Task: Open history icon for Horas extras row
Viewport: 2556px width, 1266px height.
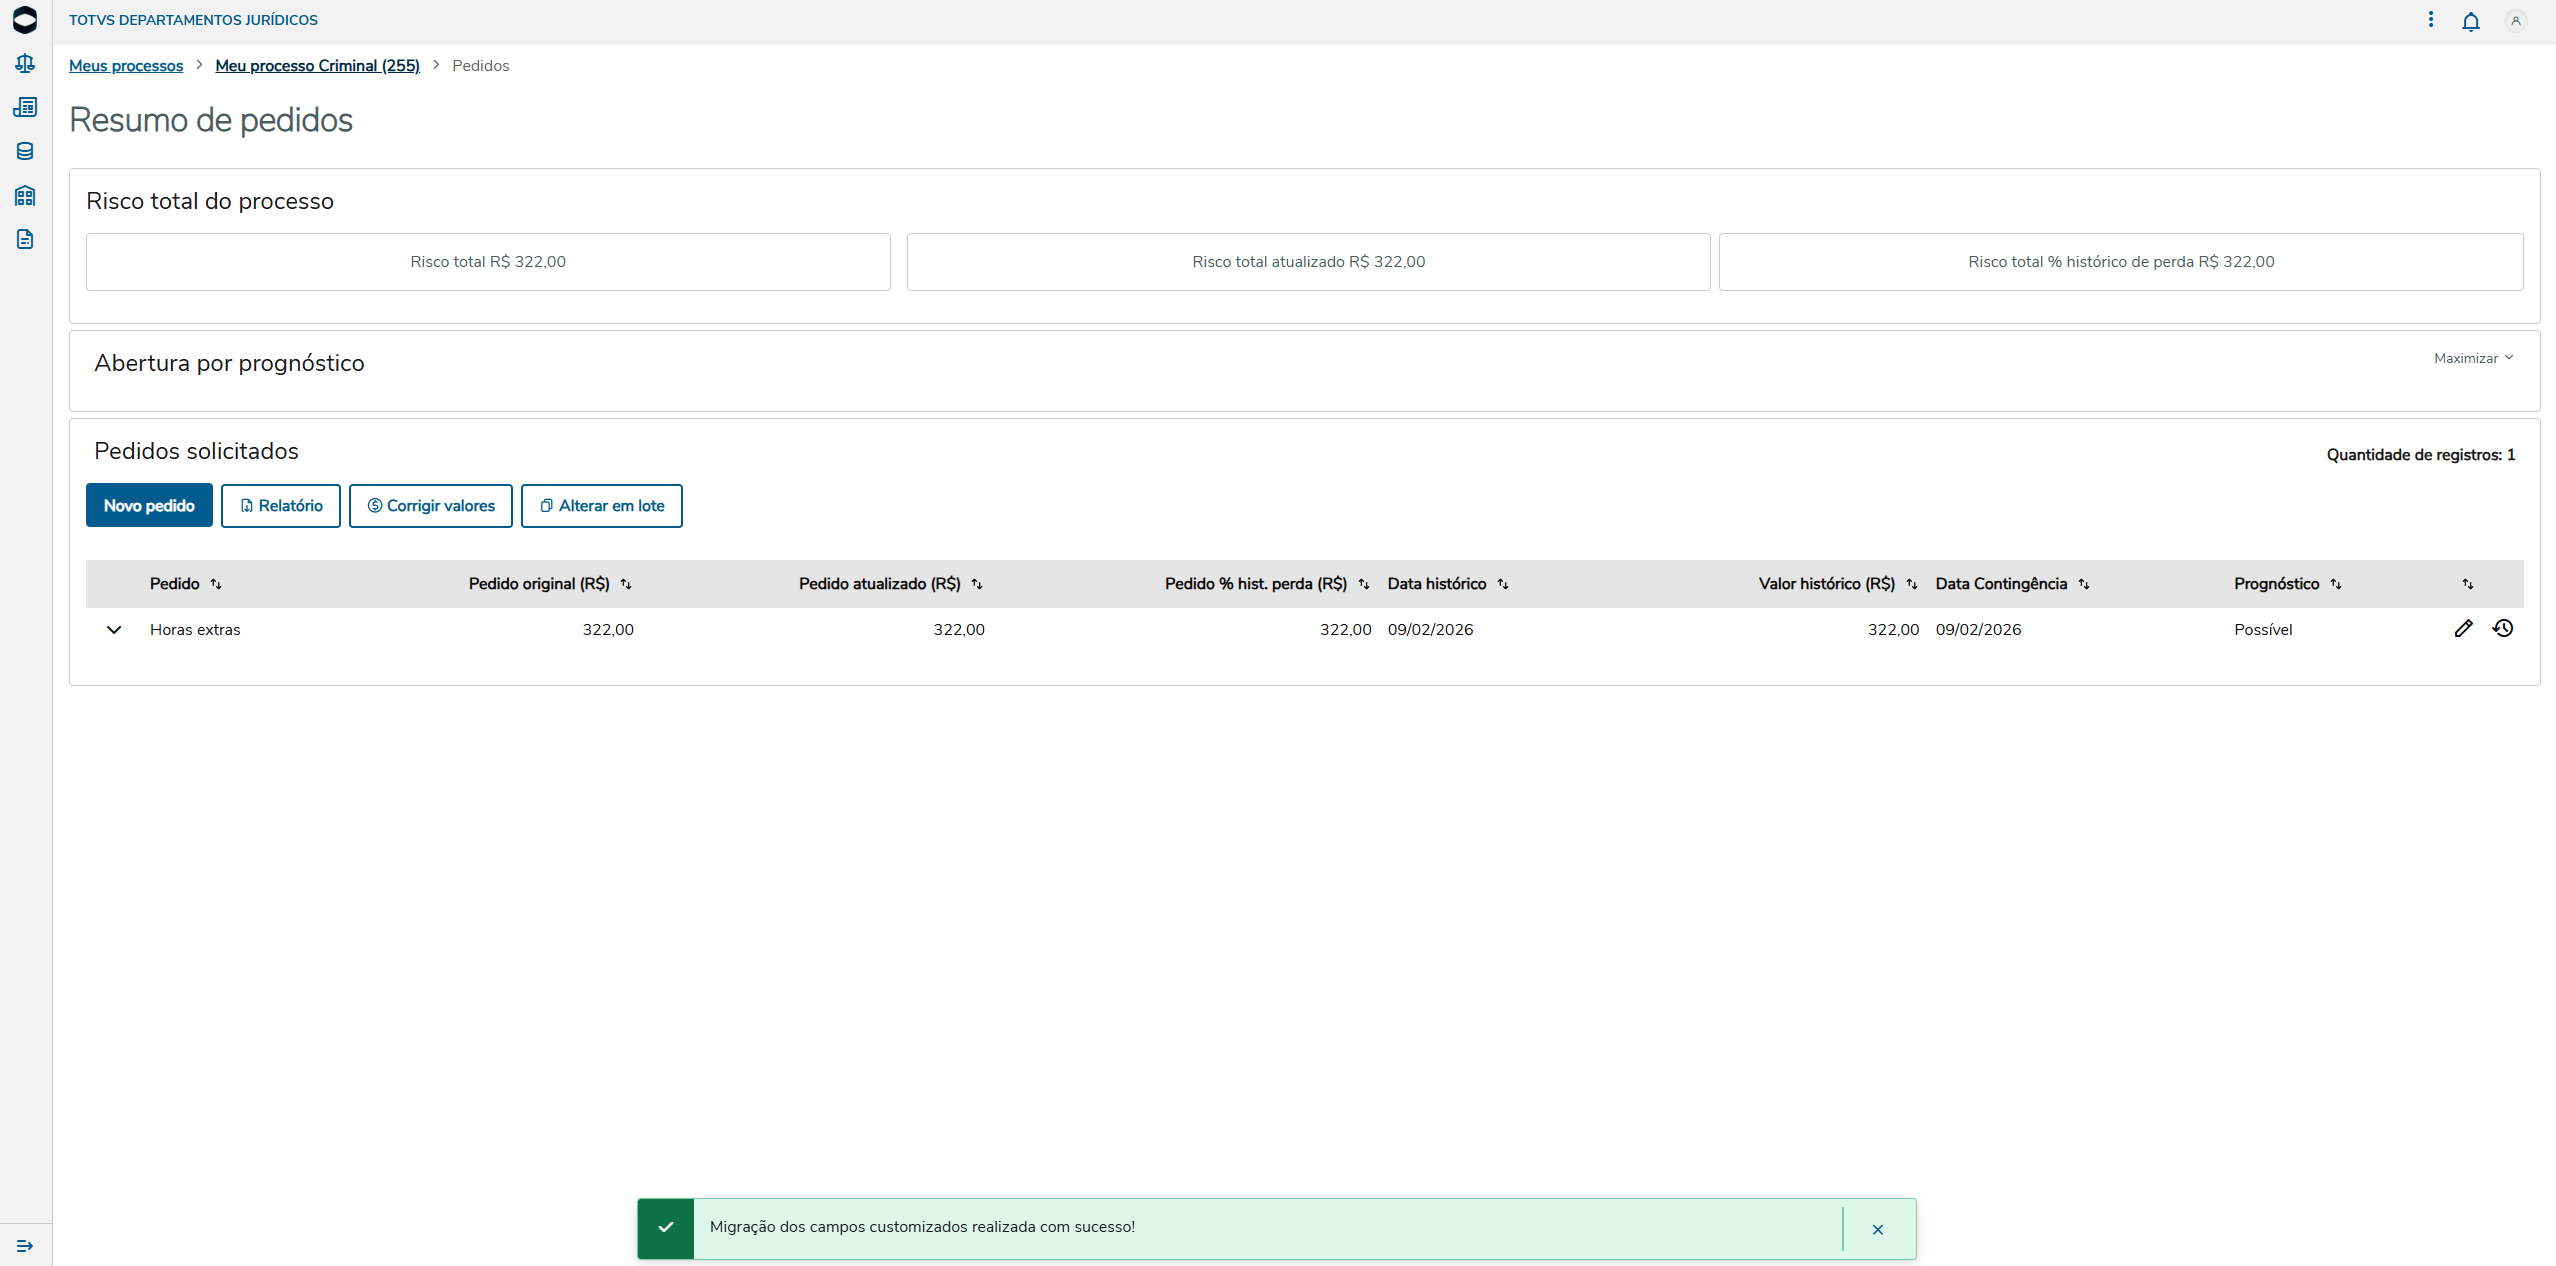Action: (2502, 628)
